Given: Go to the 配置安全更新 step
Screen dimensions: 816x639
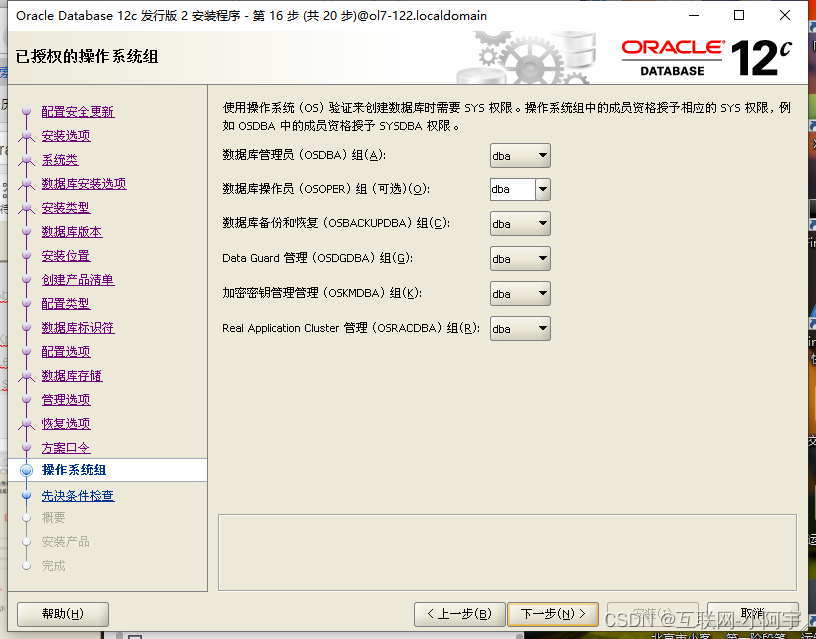Looking at the screenshot, I should click(78, 111).
